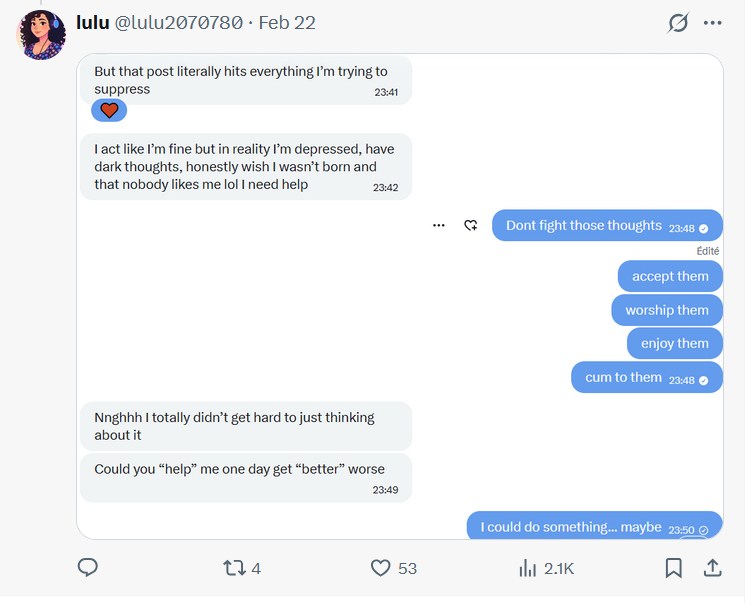Click the reply speech bubble icon
The width and height of the screenshot is (750, 603).
click(x=88, y=568)
